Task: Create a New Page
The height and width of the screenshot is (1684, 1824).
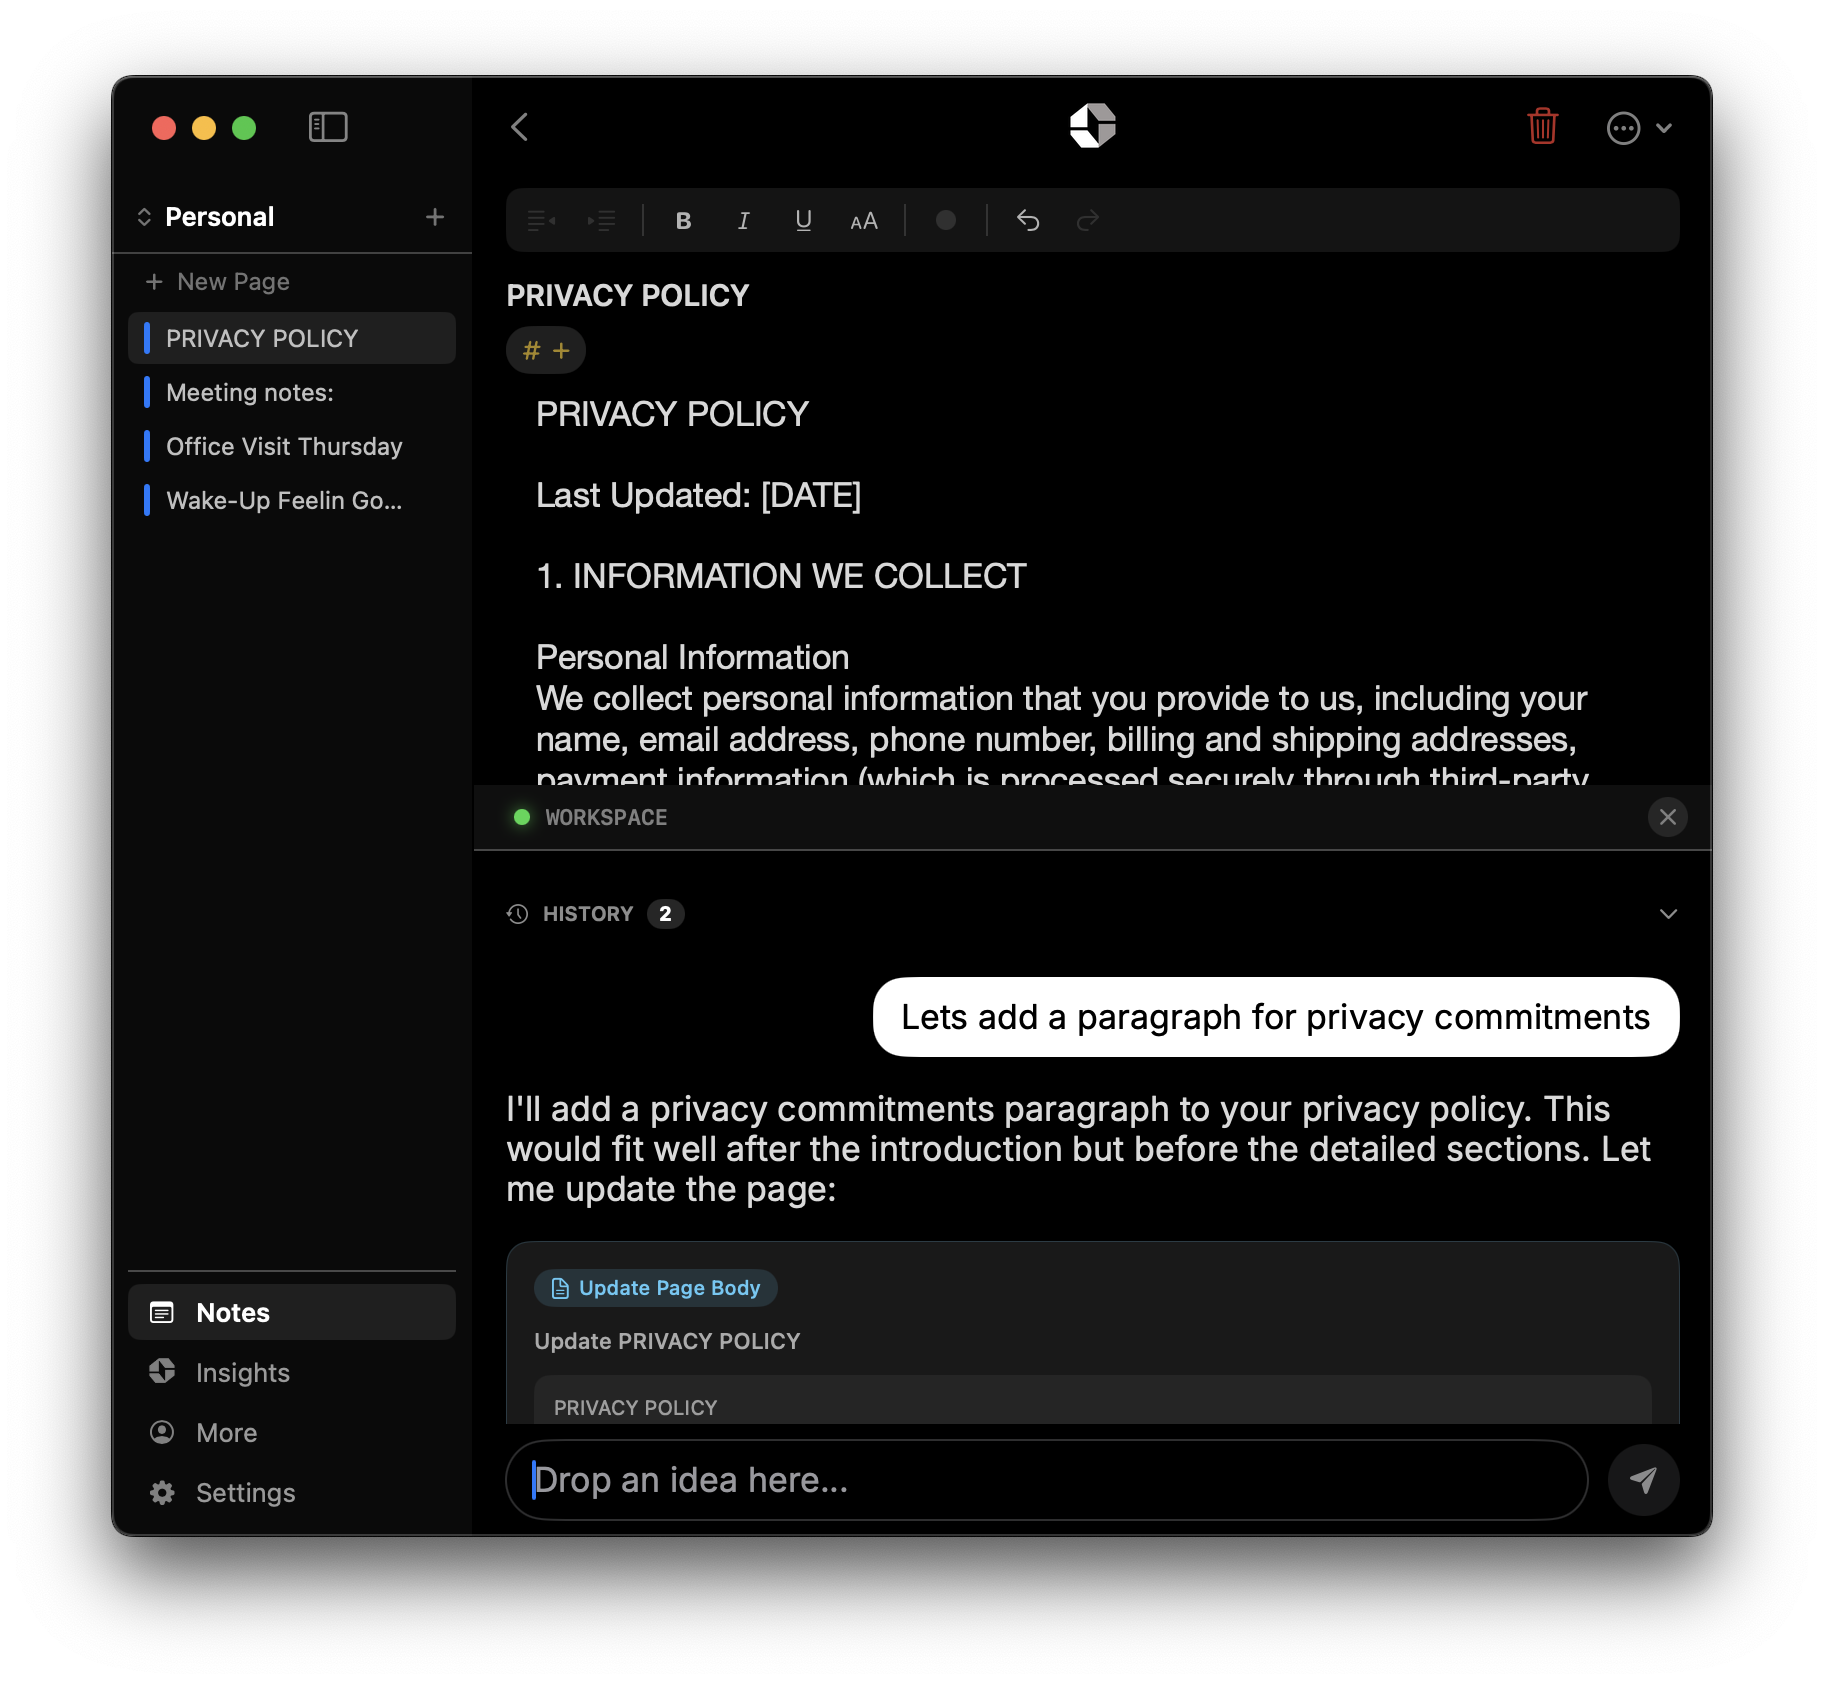Action: pyautogui.click(x=218, y=282)
